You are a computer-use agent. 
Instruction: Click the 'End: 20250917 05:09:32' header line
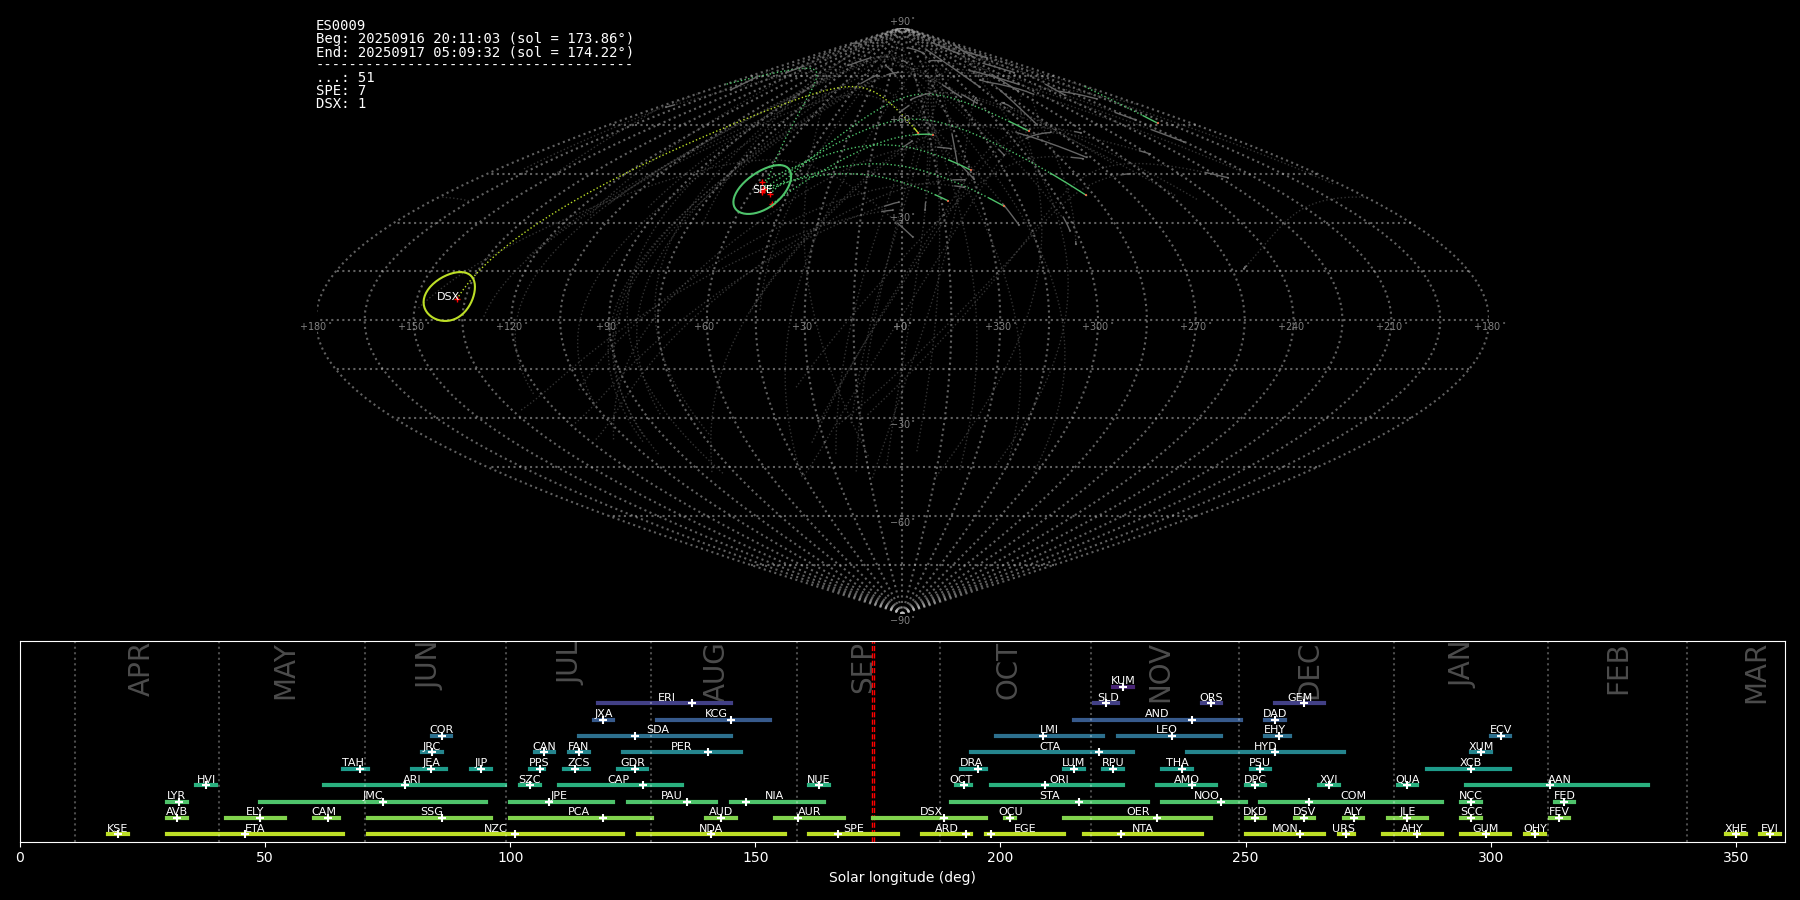[x=474, y=52]
